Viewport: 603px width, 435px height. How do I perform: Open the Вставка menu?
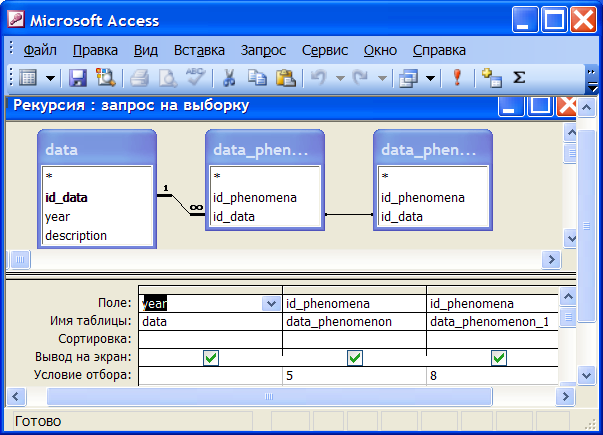(x=199, y=50)
